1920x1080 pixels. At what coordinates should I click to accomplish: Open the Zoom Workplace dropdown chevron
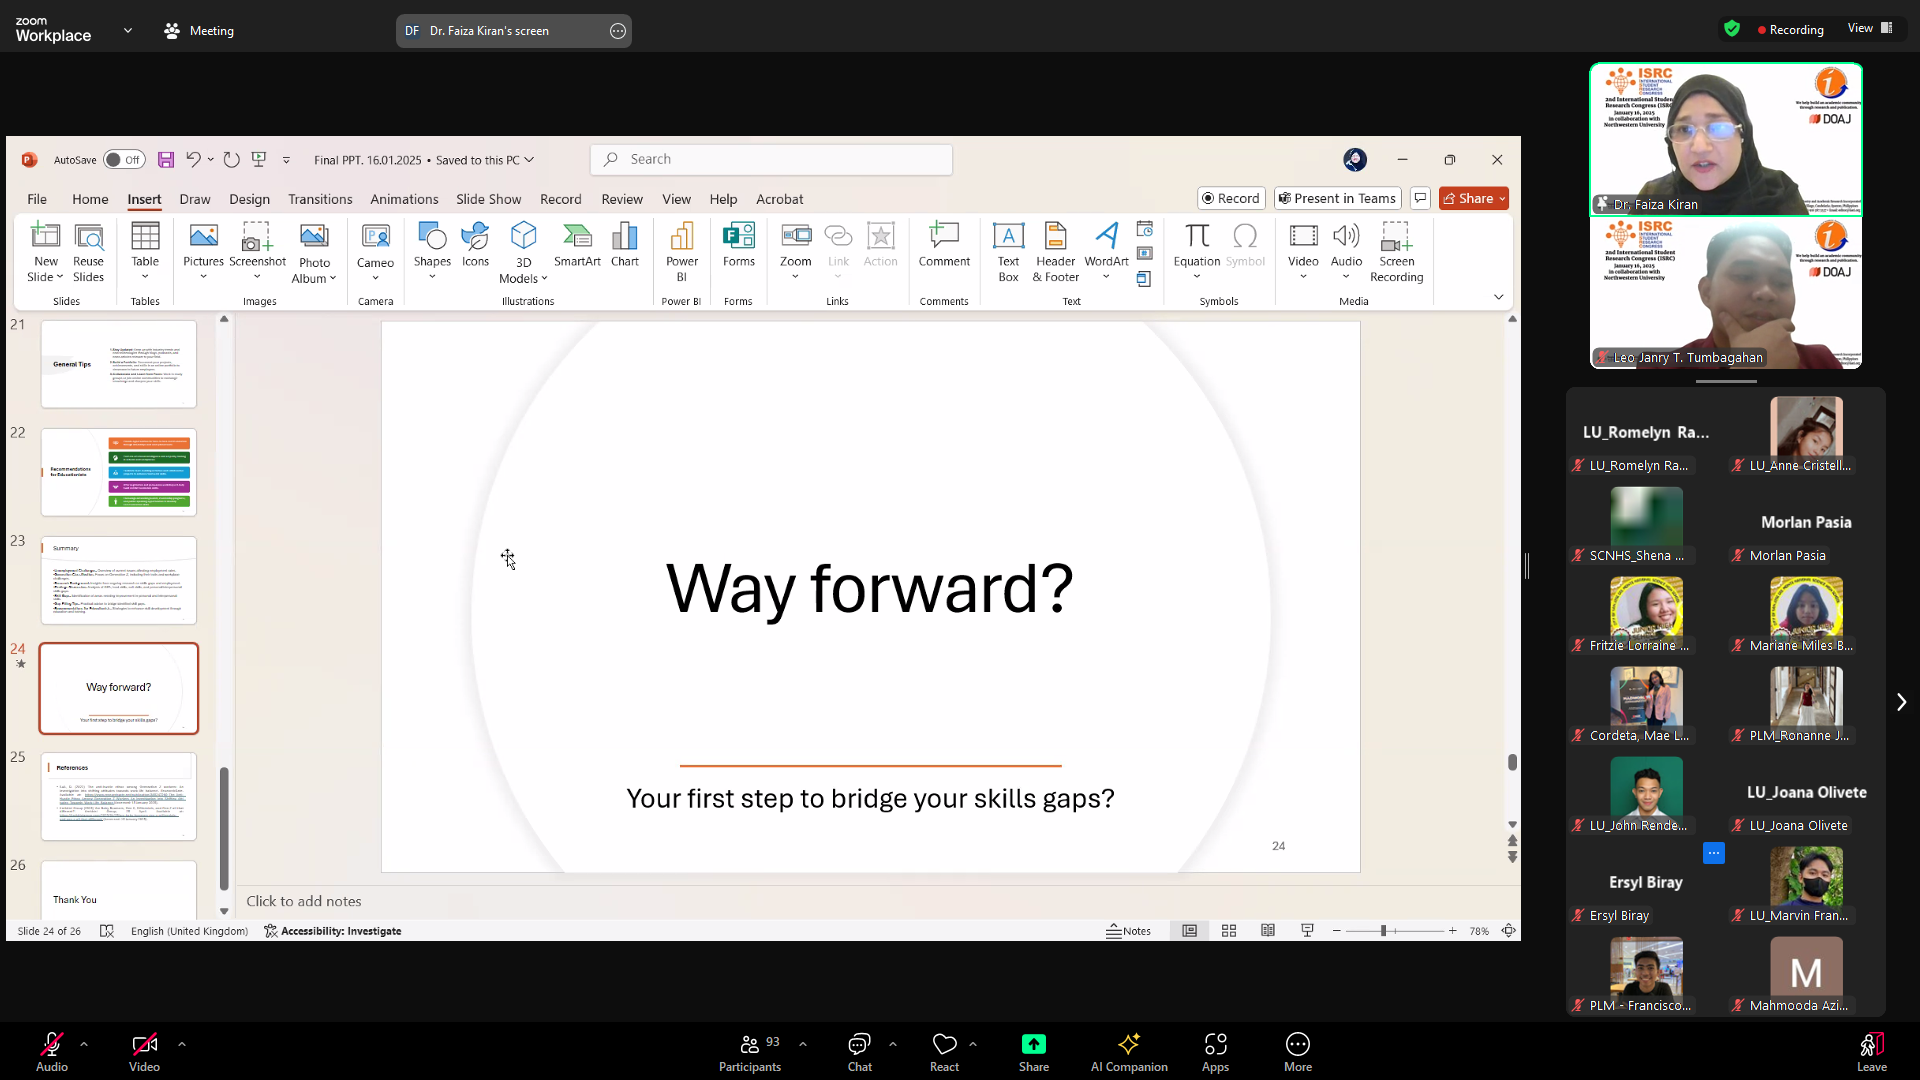pos(128,30)
